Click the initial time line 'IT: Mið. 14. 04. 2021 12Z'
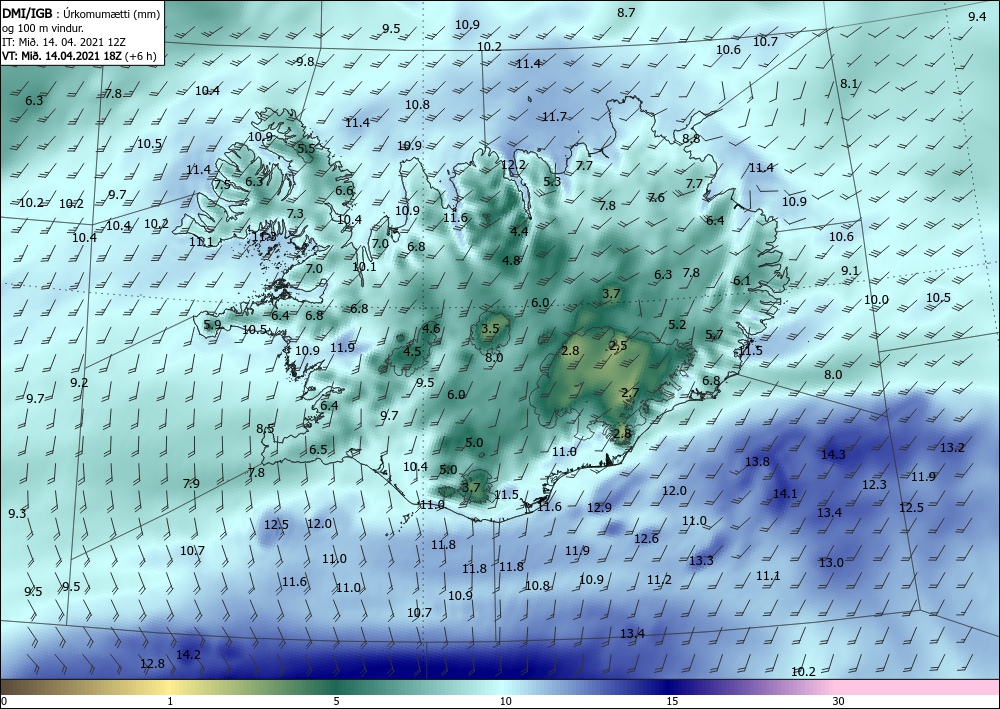This screenshot has width=1000, height=709. 64,41
